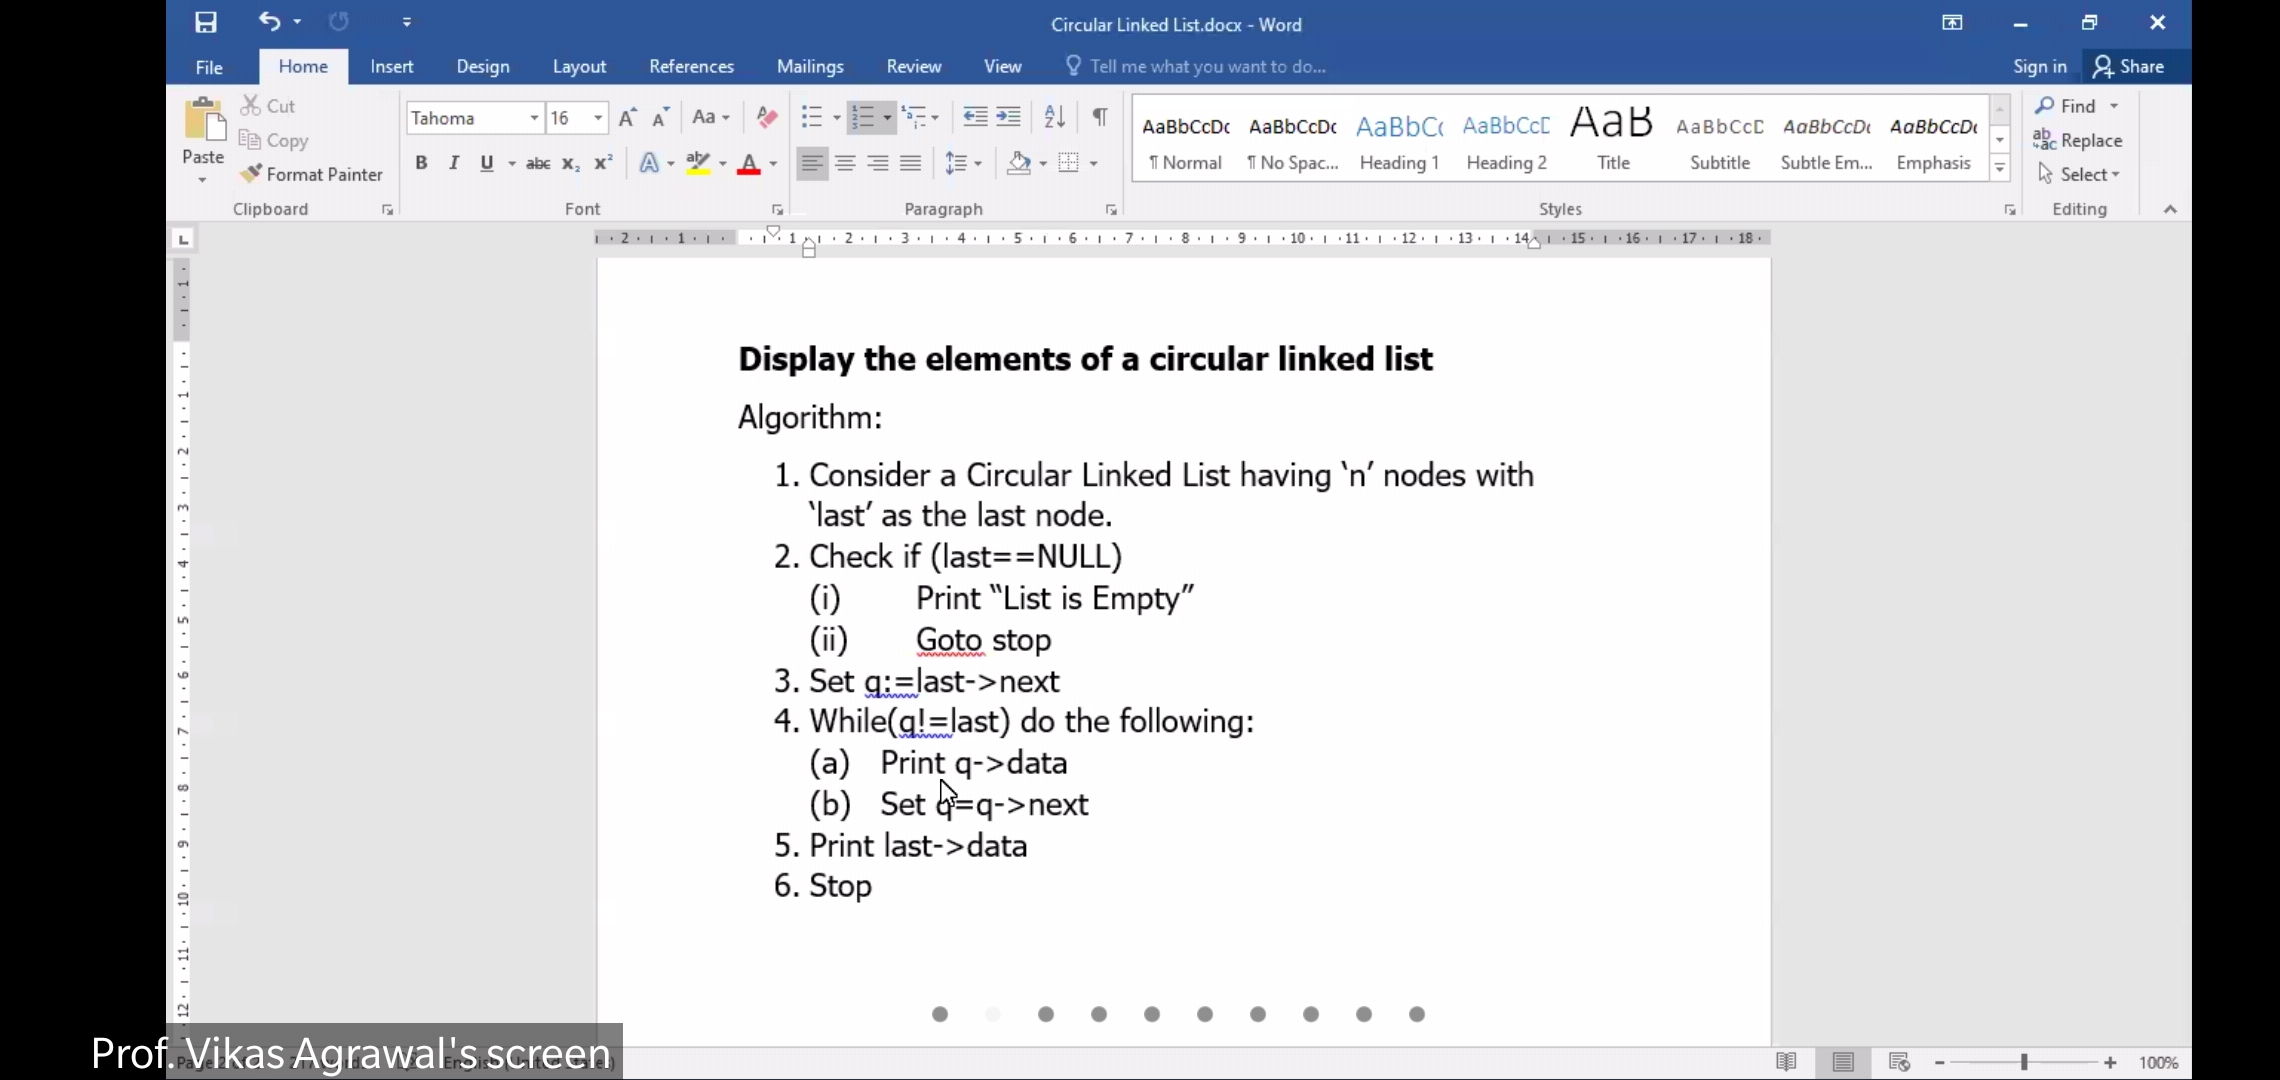Screen dimensions: 2280x1080
Task: Toggle Show paragraph marks pilcrow
Action: [1099, 117]
